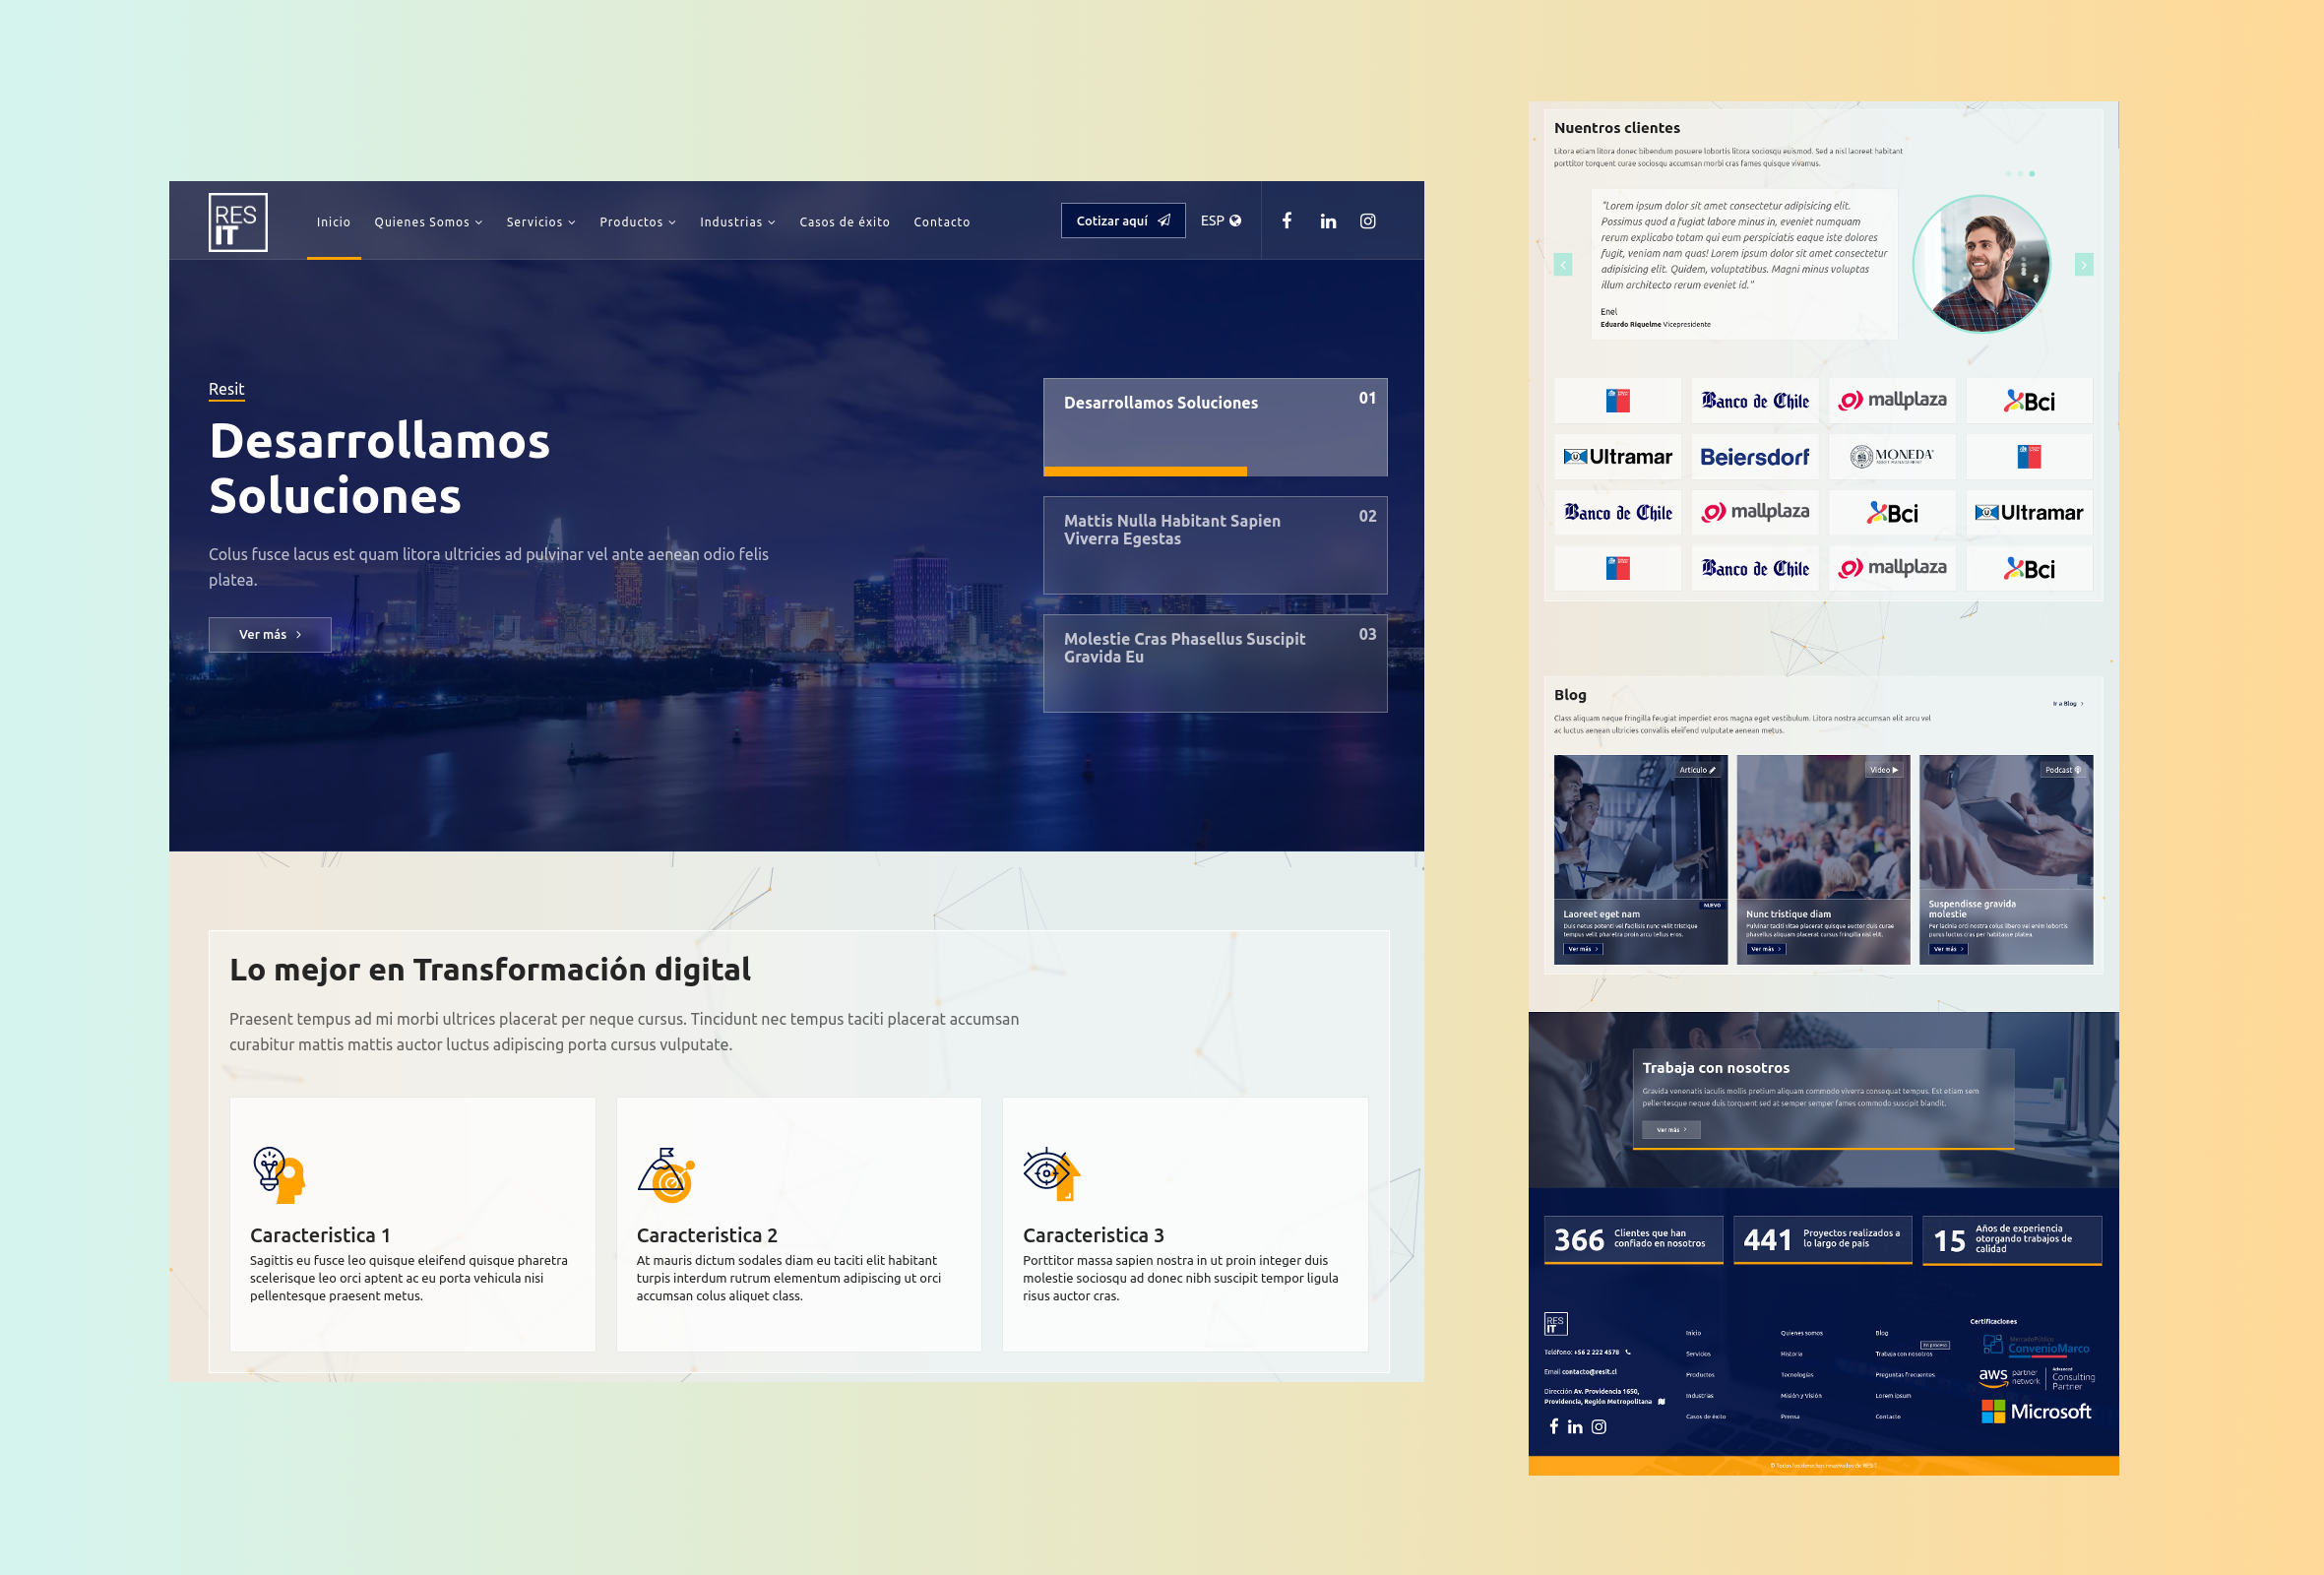Show the previous testimonial with left arrow
2324x1575 pixels.
[x=1563, y=264]
